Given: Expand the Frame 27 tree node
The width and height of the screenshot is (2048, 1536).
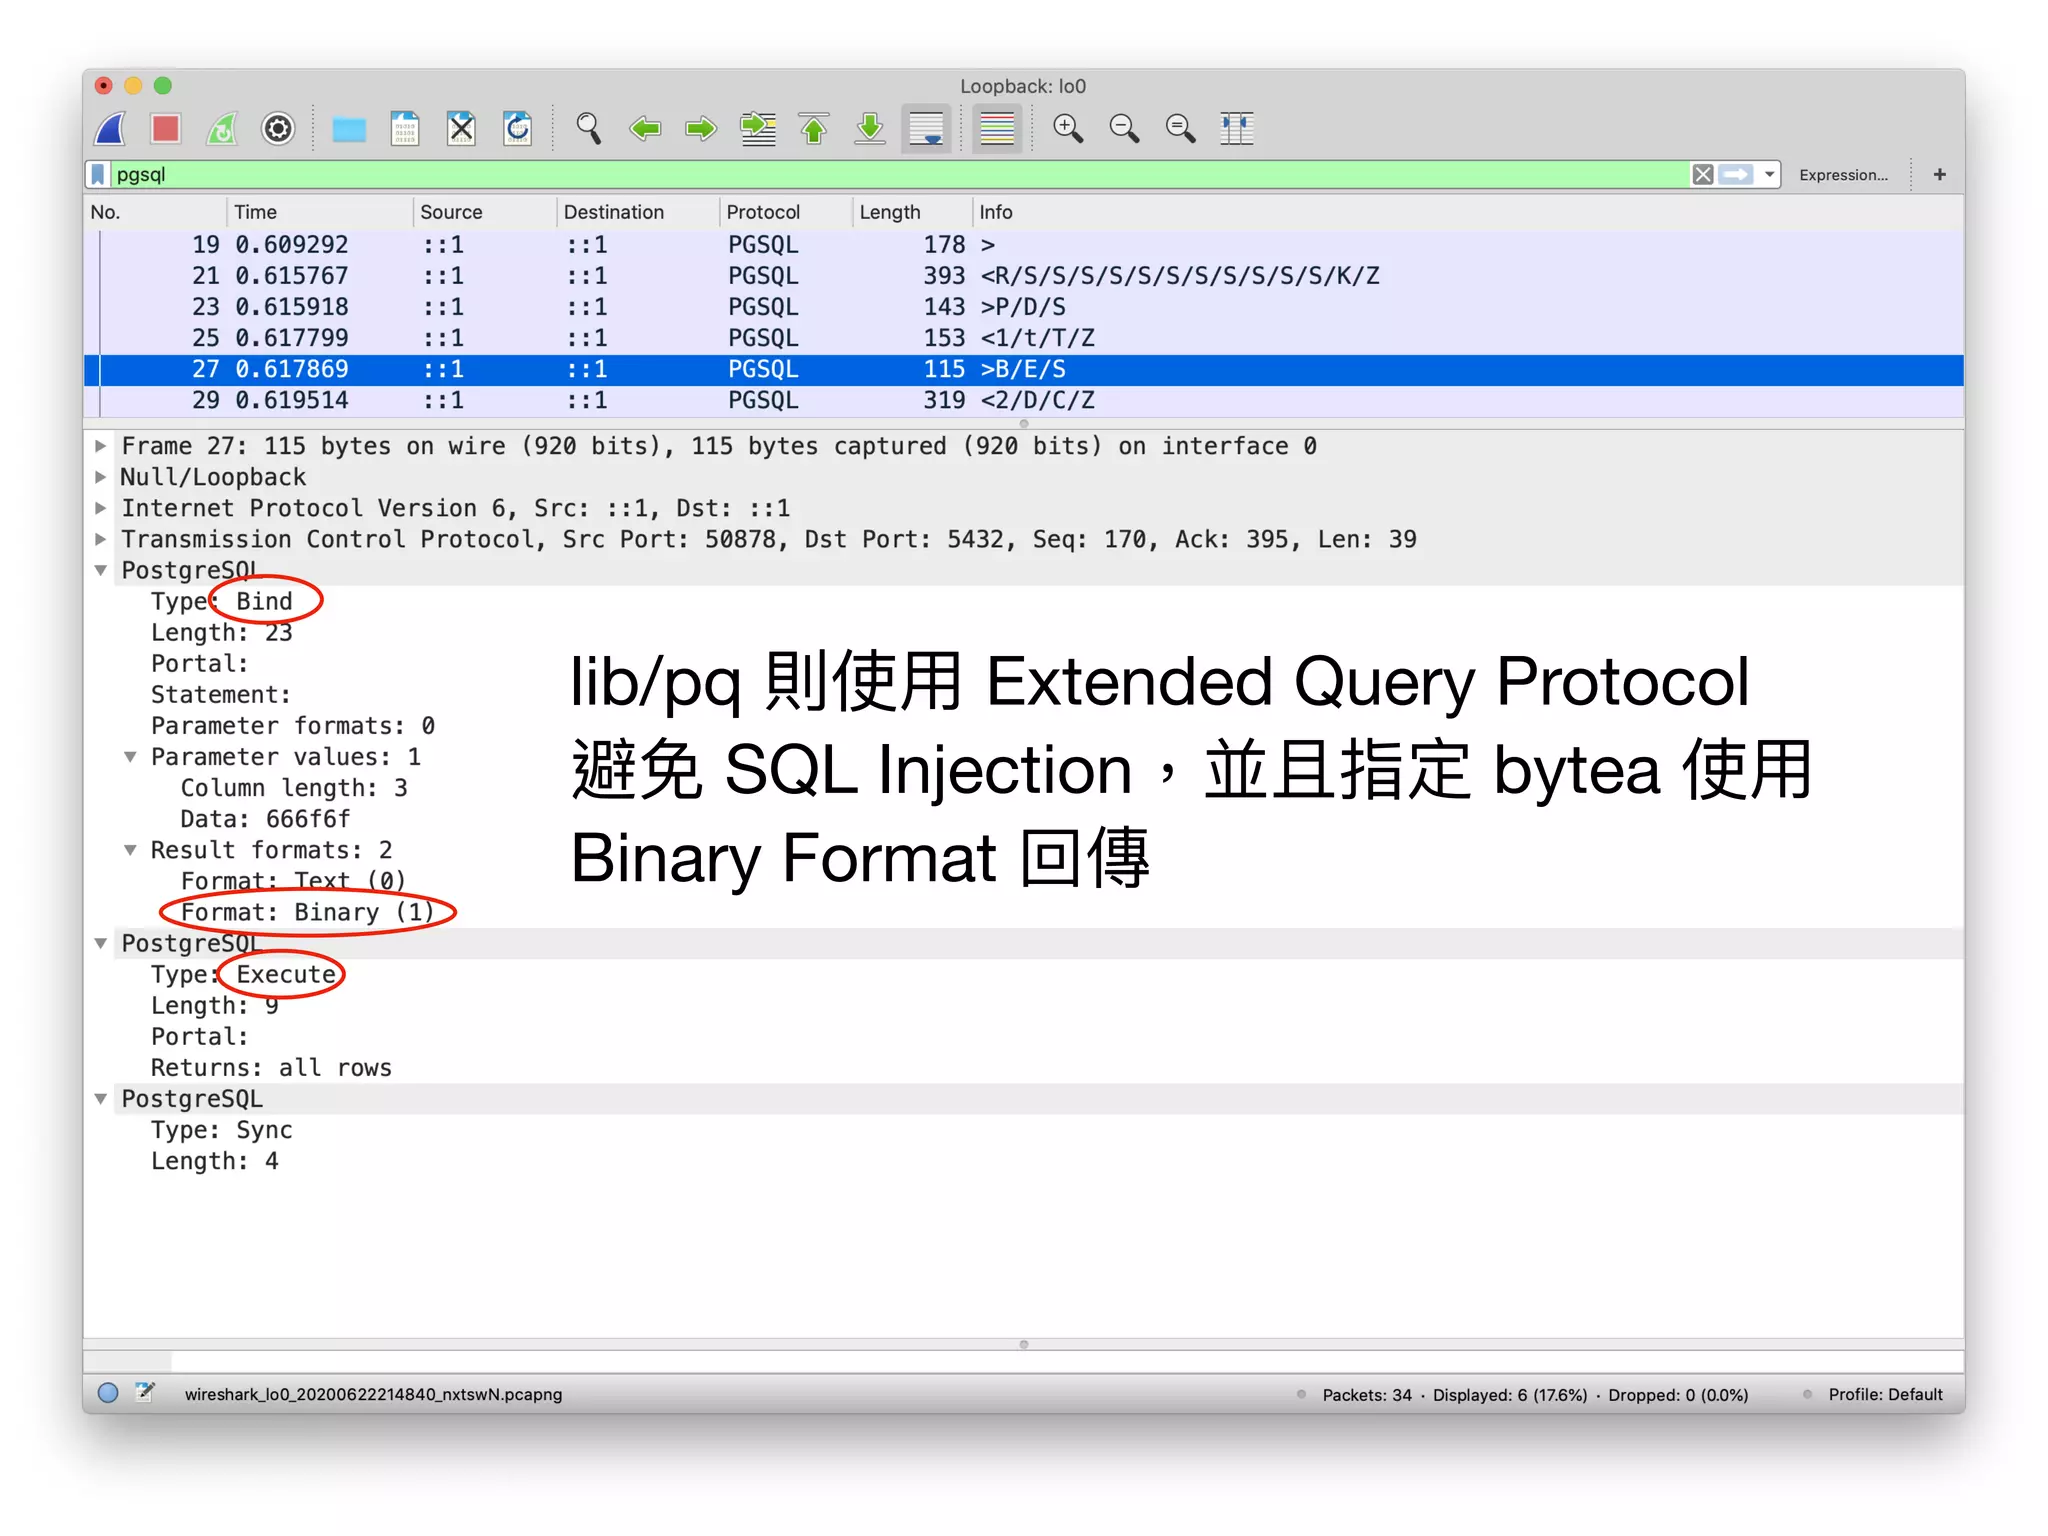Looking at the screenshot, I should tap(100, 446).
